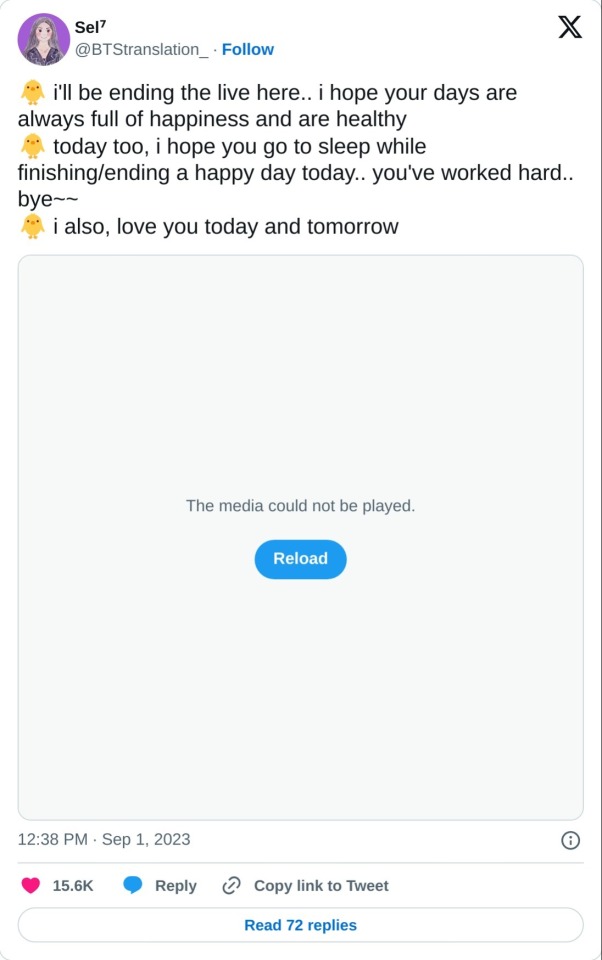Click the chain link icon
The width and height of the screenshot is (602, 960).
(232, 885)
